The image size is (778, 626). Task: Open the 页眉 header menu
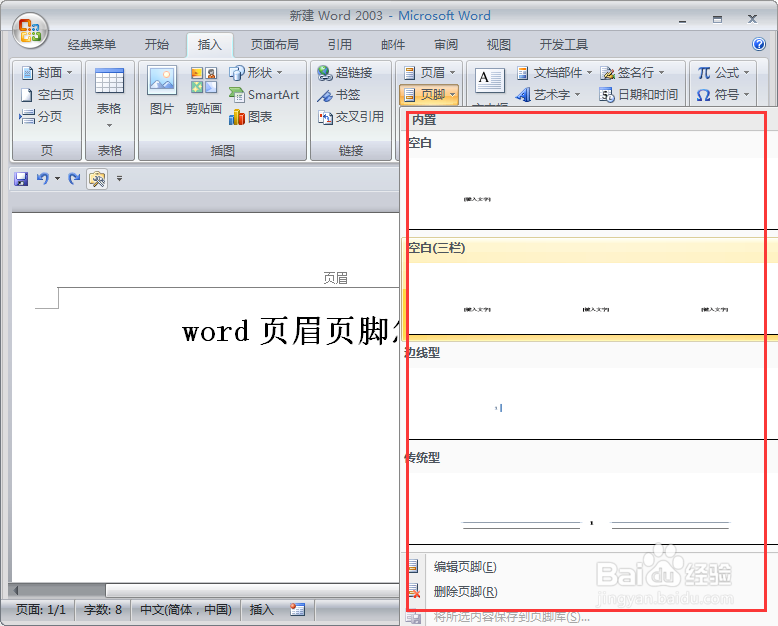coord(430,73)
